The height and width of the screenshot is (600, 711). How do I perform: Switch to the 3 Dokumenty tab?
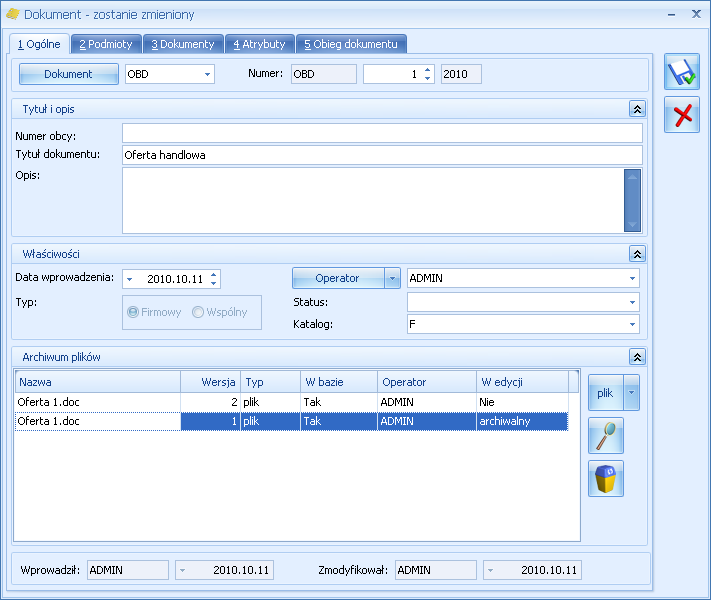pyautogui.click(x=183, y=44)
